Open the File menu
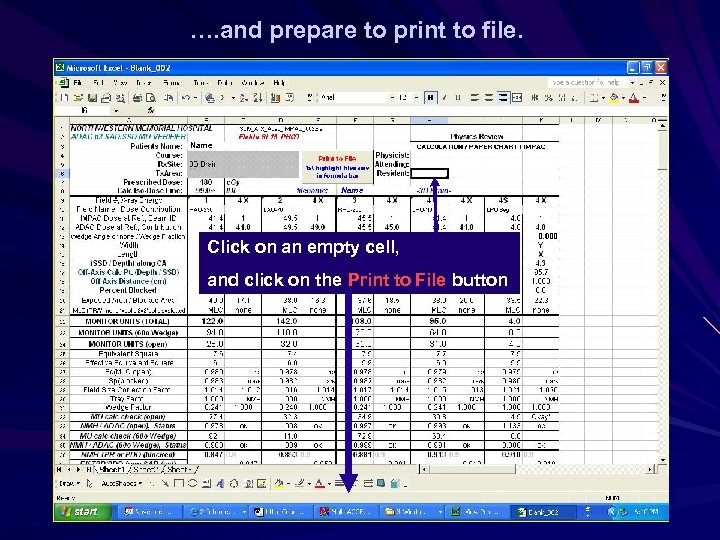 pyautogui.click(x=77, y=83)
